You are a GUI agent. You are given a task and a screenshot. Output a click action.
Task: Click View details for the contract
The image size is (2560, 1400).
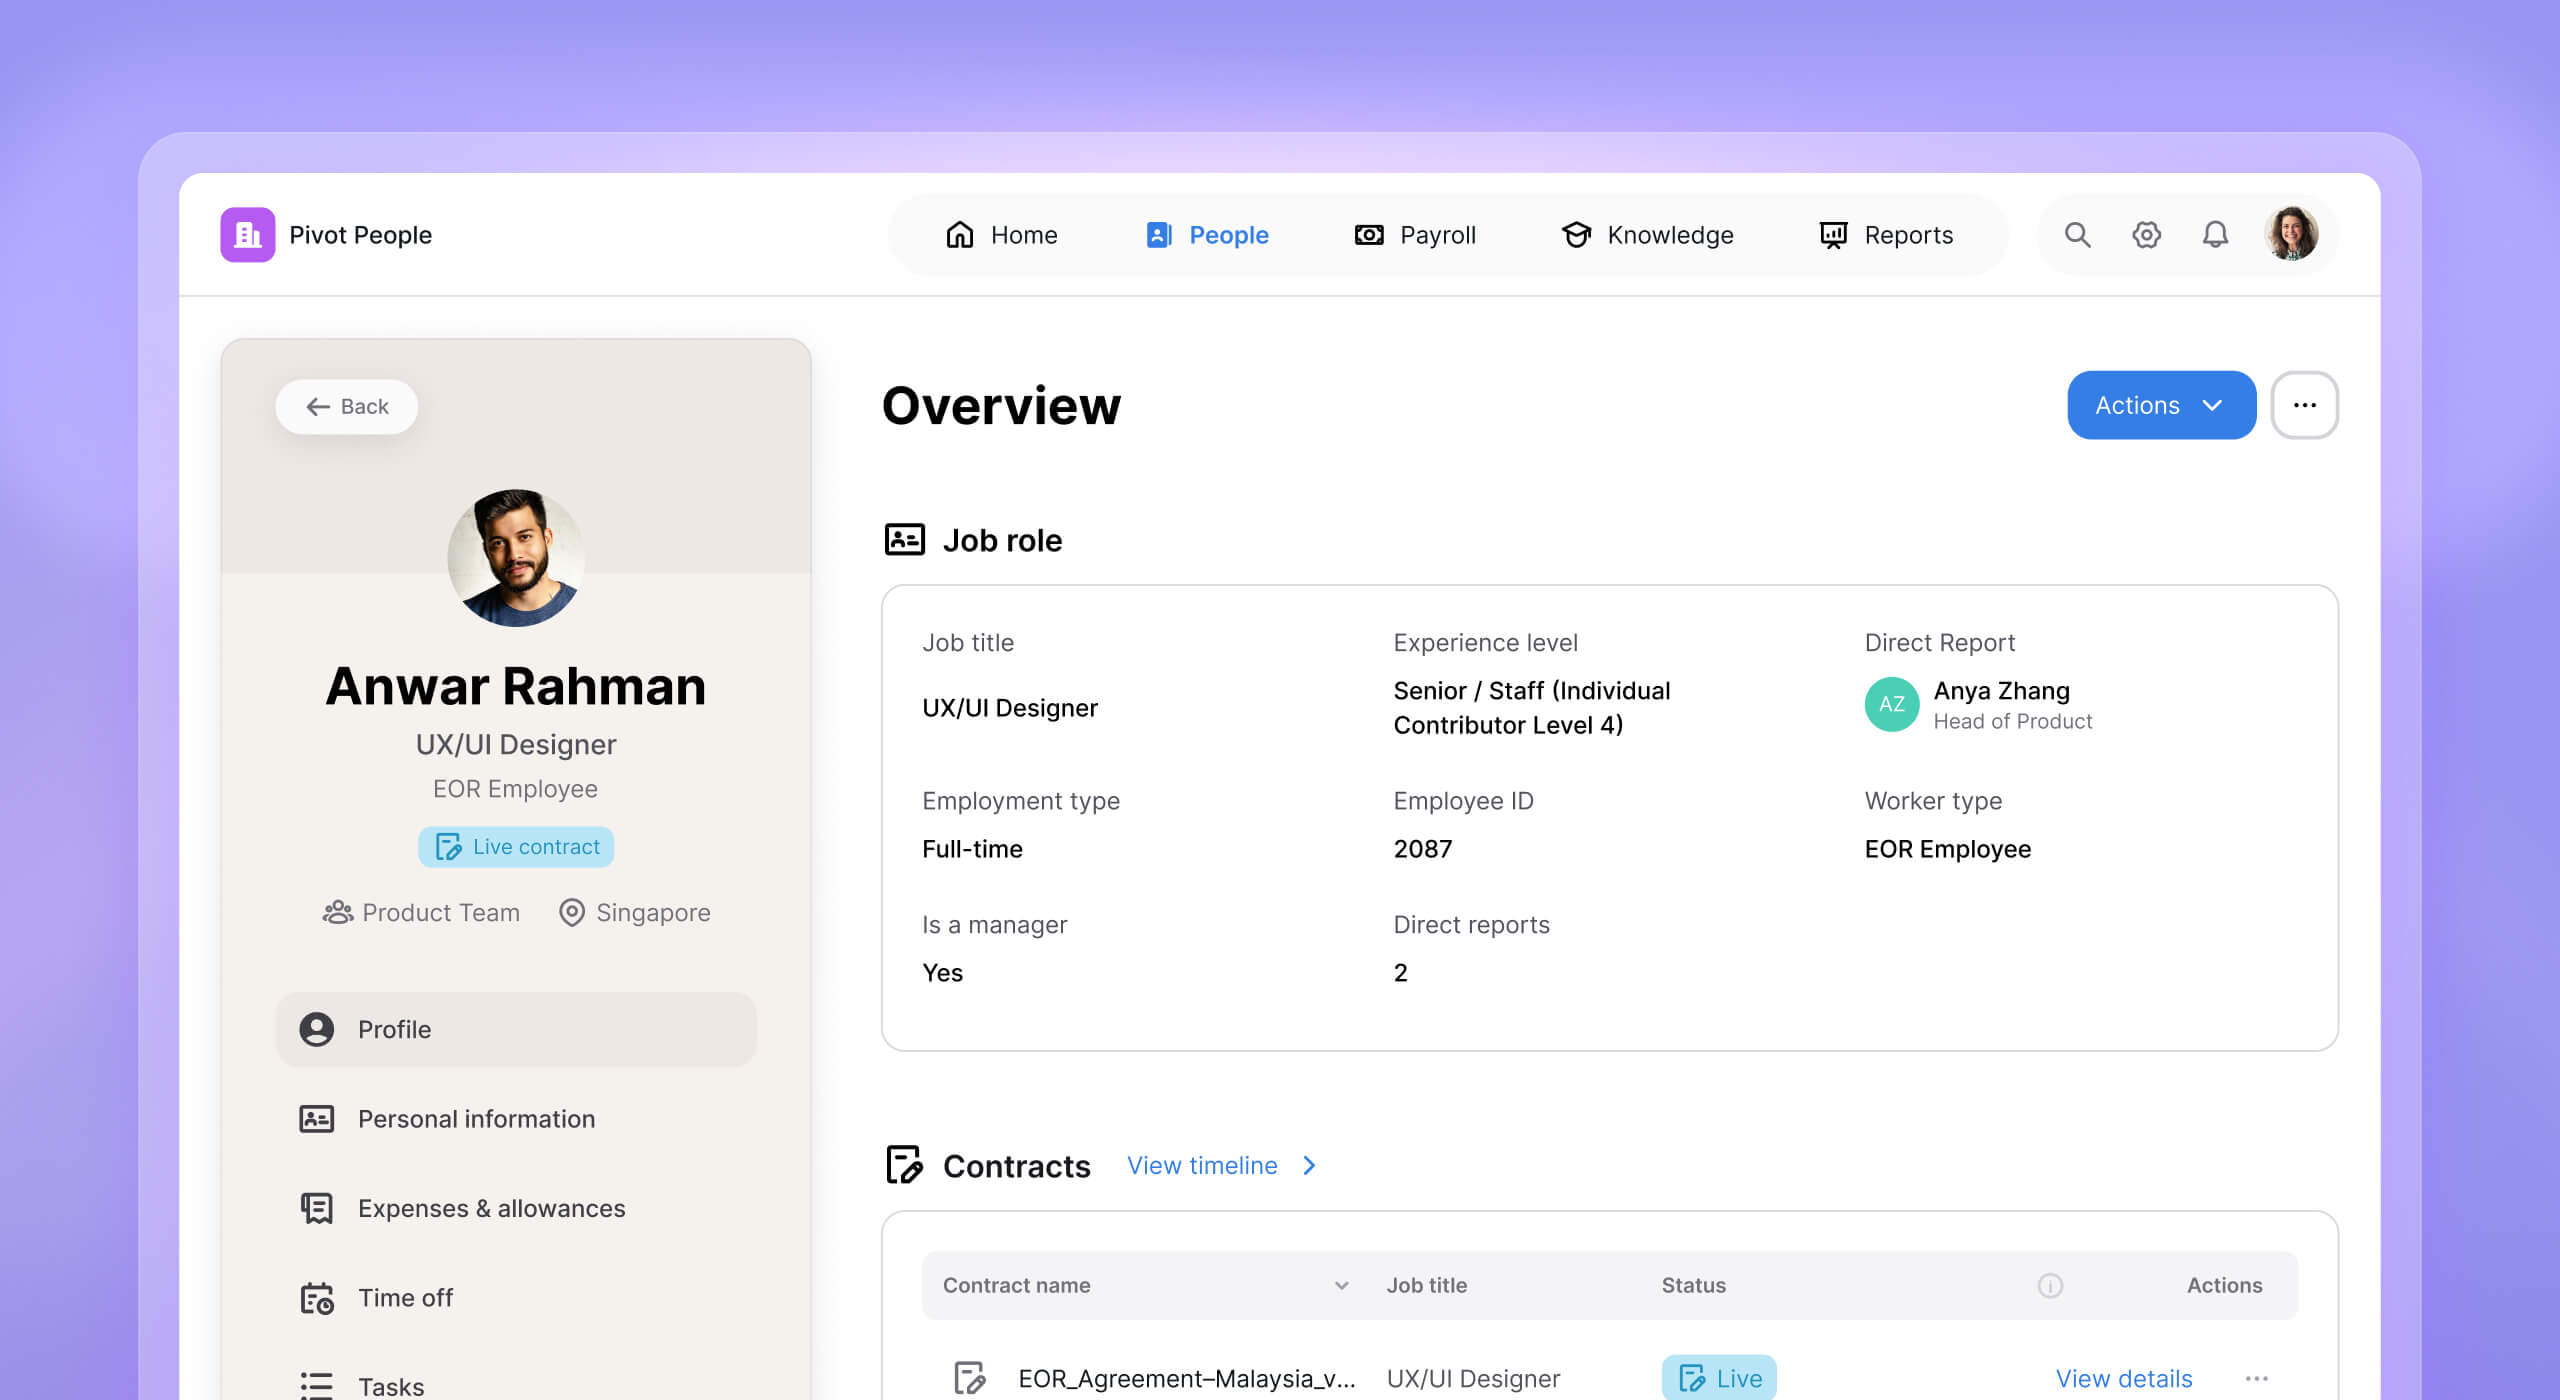click(x=2123, y=1379)
